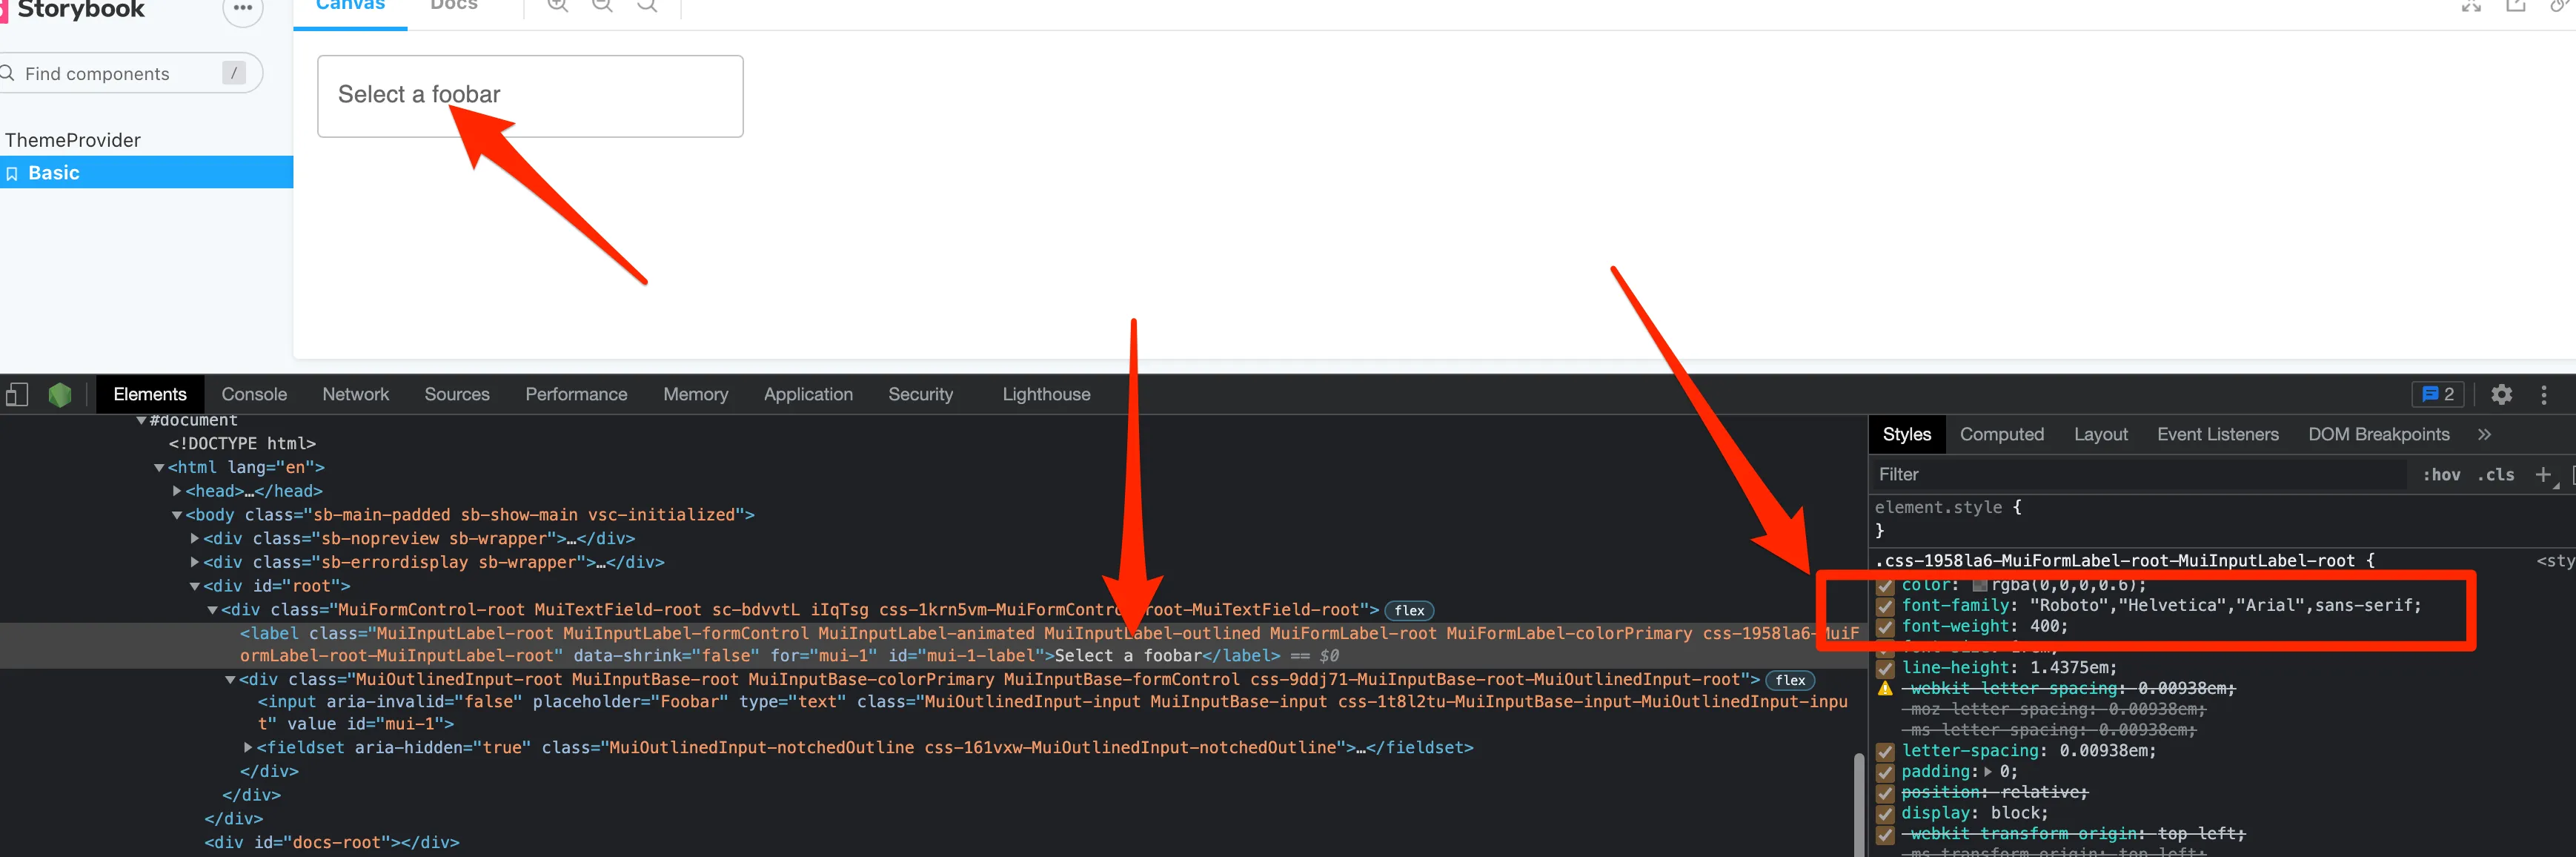Open color swatch for rgba color
Viewport: 2576px width, 857px height.
pos(1979,585)
